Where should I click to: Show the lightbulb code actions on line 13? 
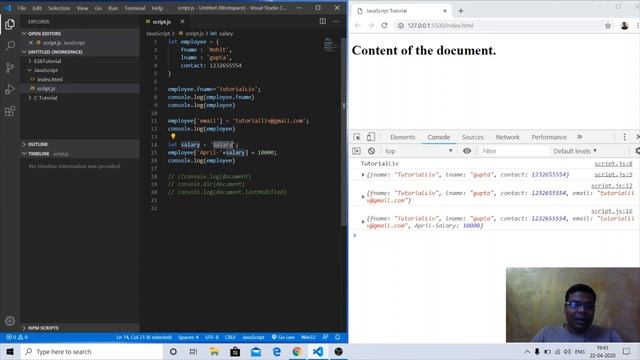[173, 136]
